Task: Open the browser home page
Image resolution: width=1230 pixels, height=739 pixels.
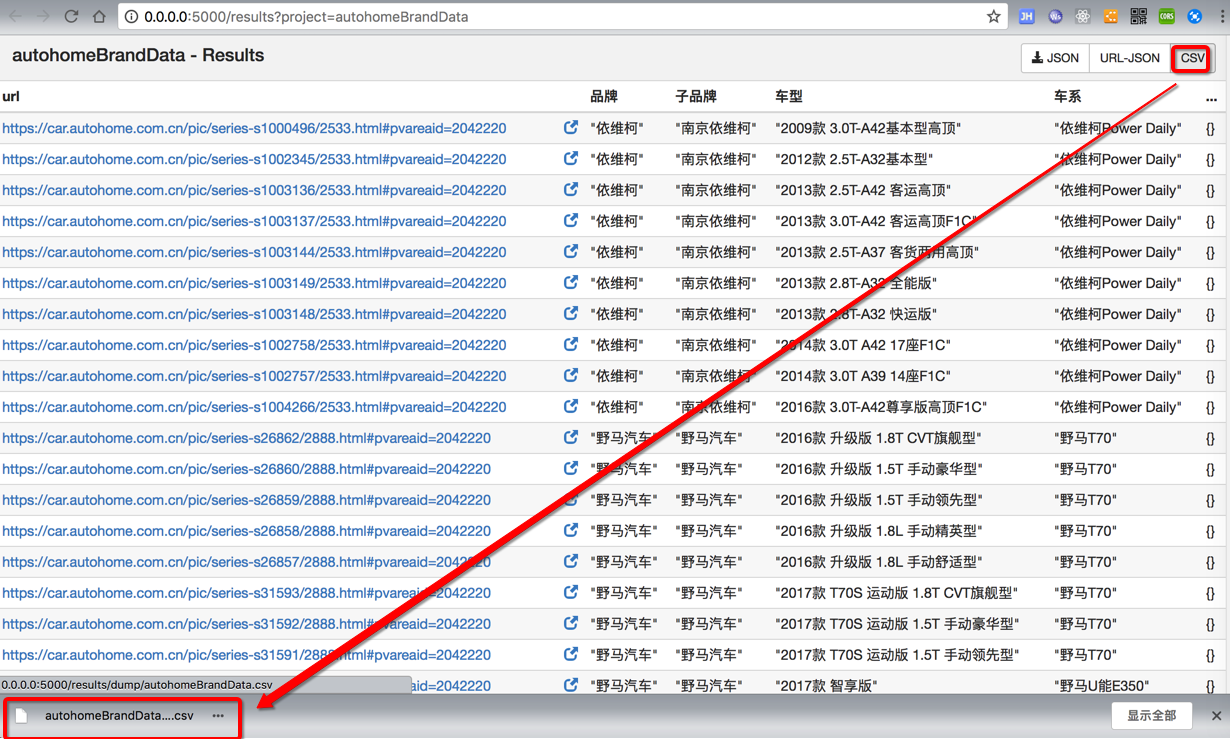Action: pos(99,16)
